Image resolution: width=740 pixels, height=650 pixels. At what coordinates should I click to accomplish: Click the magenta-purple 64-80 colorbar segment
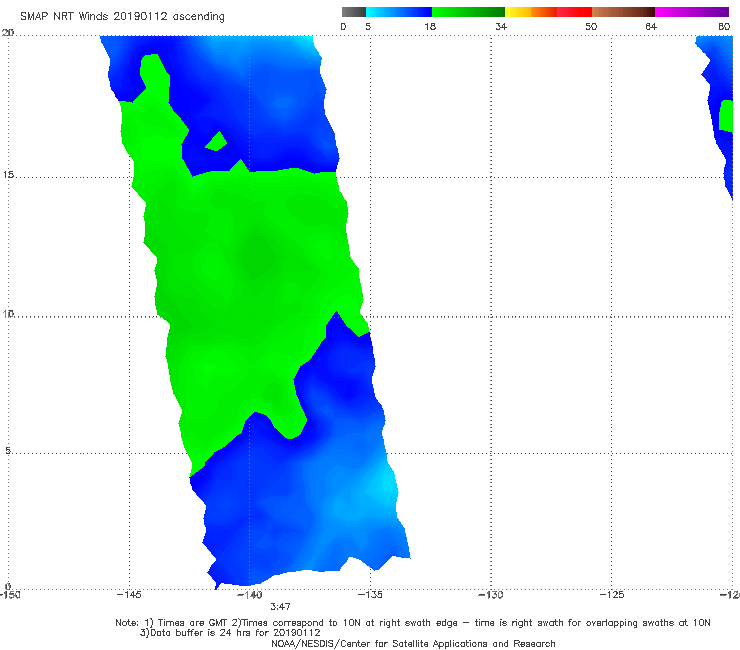[x=692, y=12]
